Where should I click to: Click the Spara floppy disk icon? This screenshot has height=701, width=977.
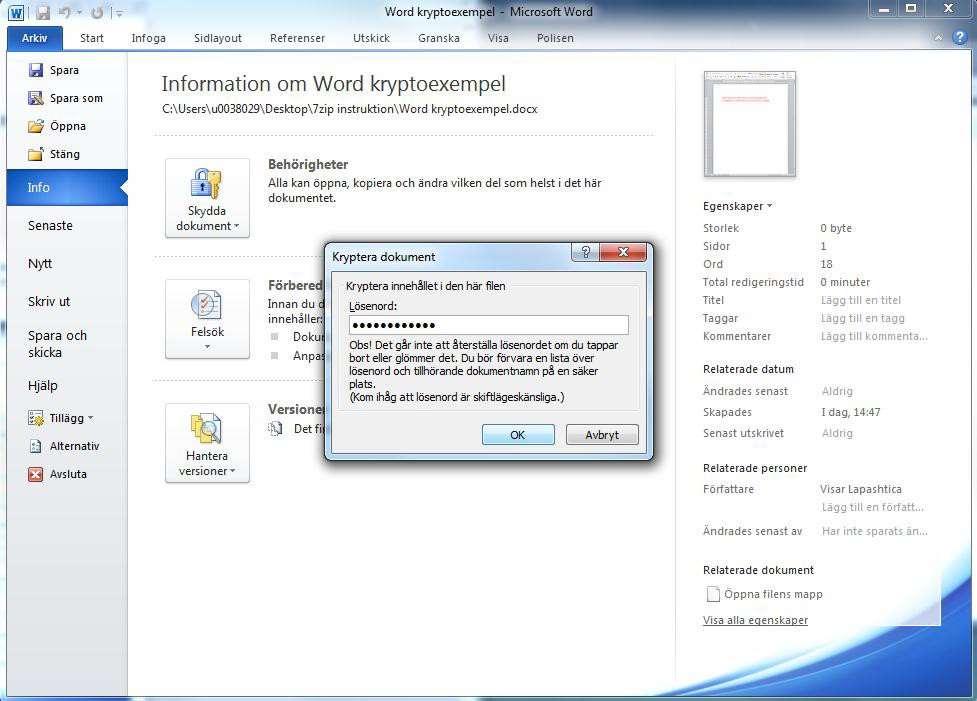tap(36, 70)
